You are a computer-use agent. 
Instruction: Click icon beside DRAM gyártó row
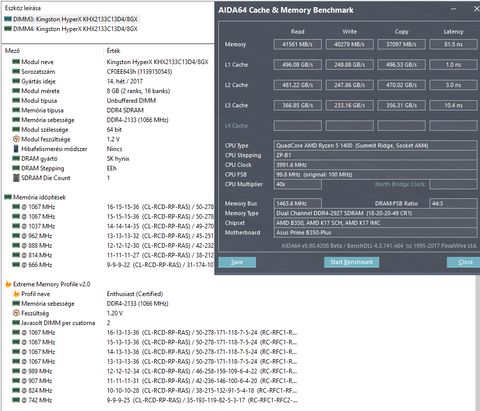[16, 158]
